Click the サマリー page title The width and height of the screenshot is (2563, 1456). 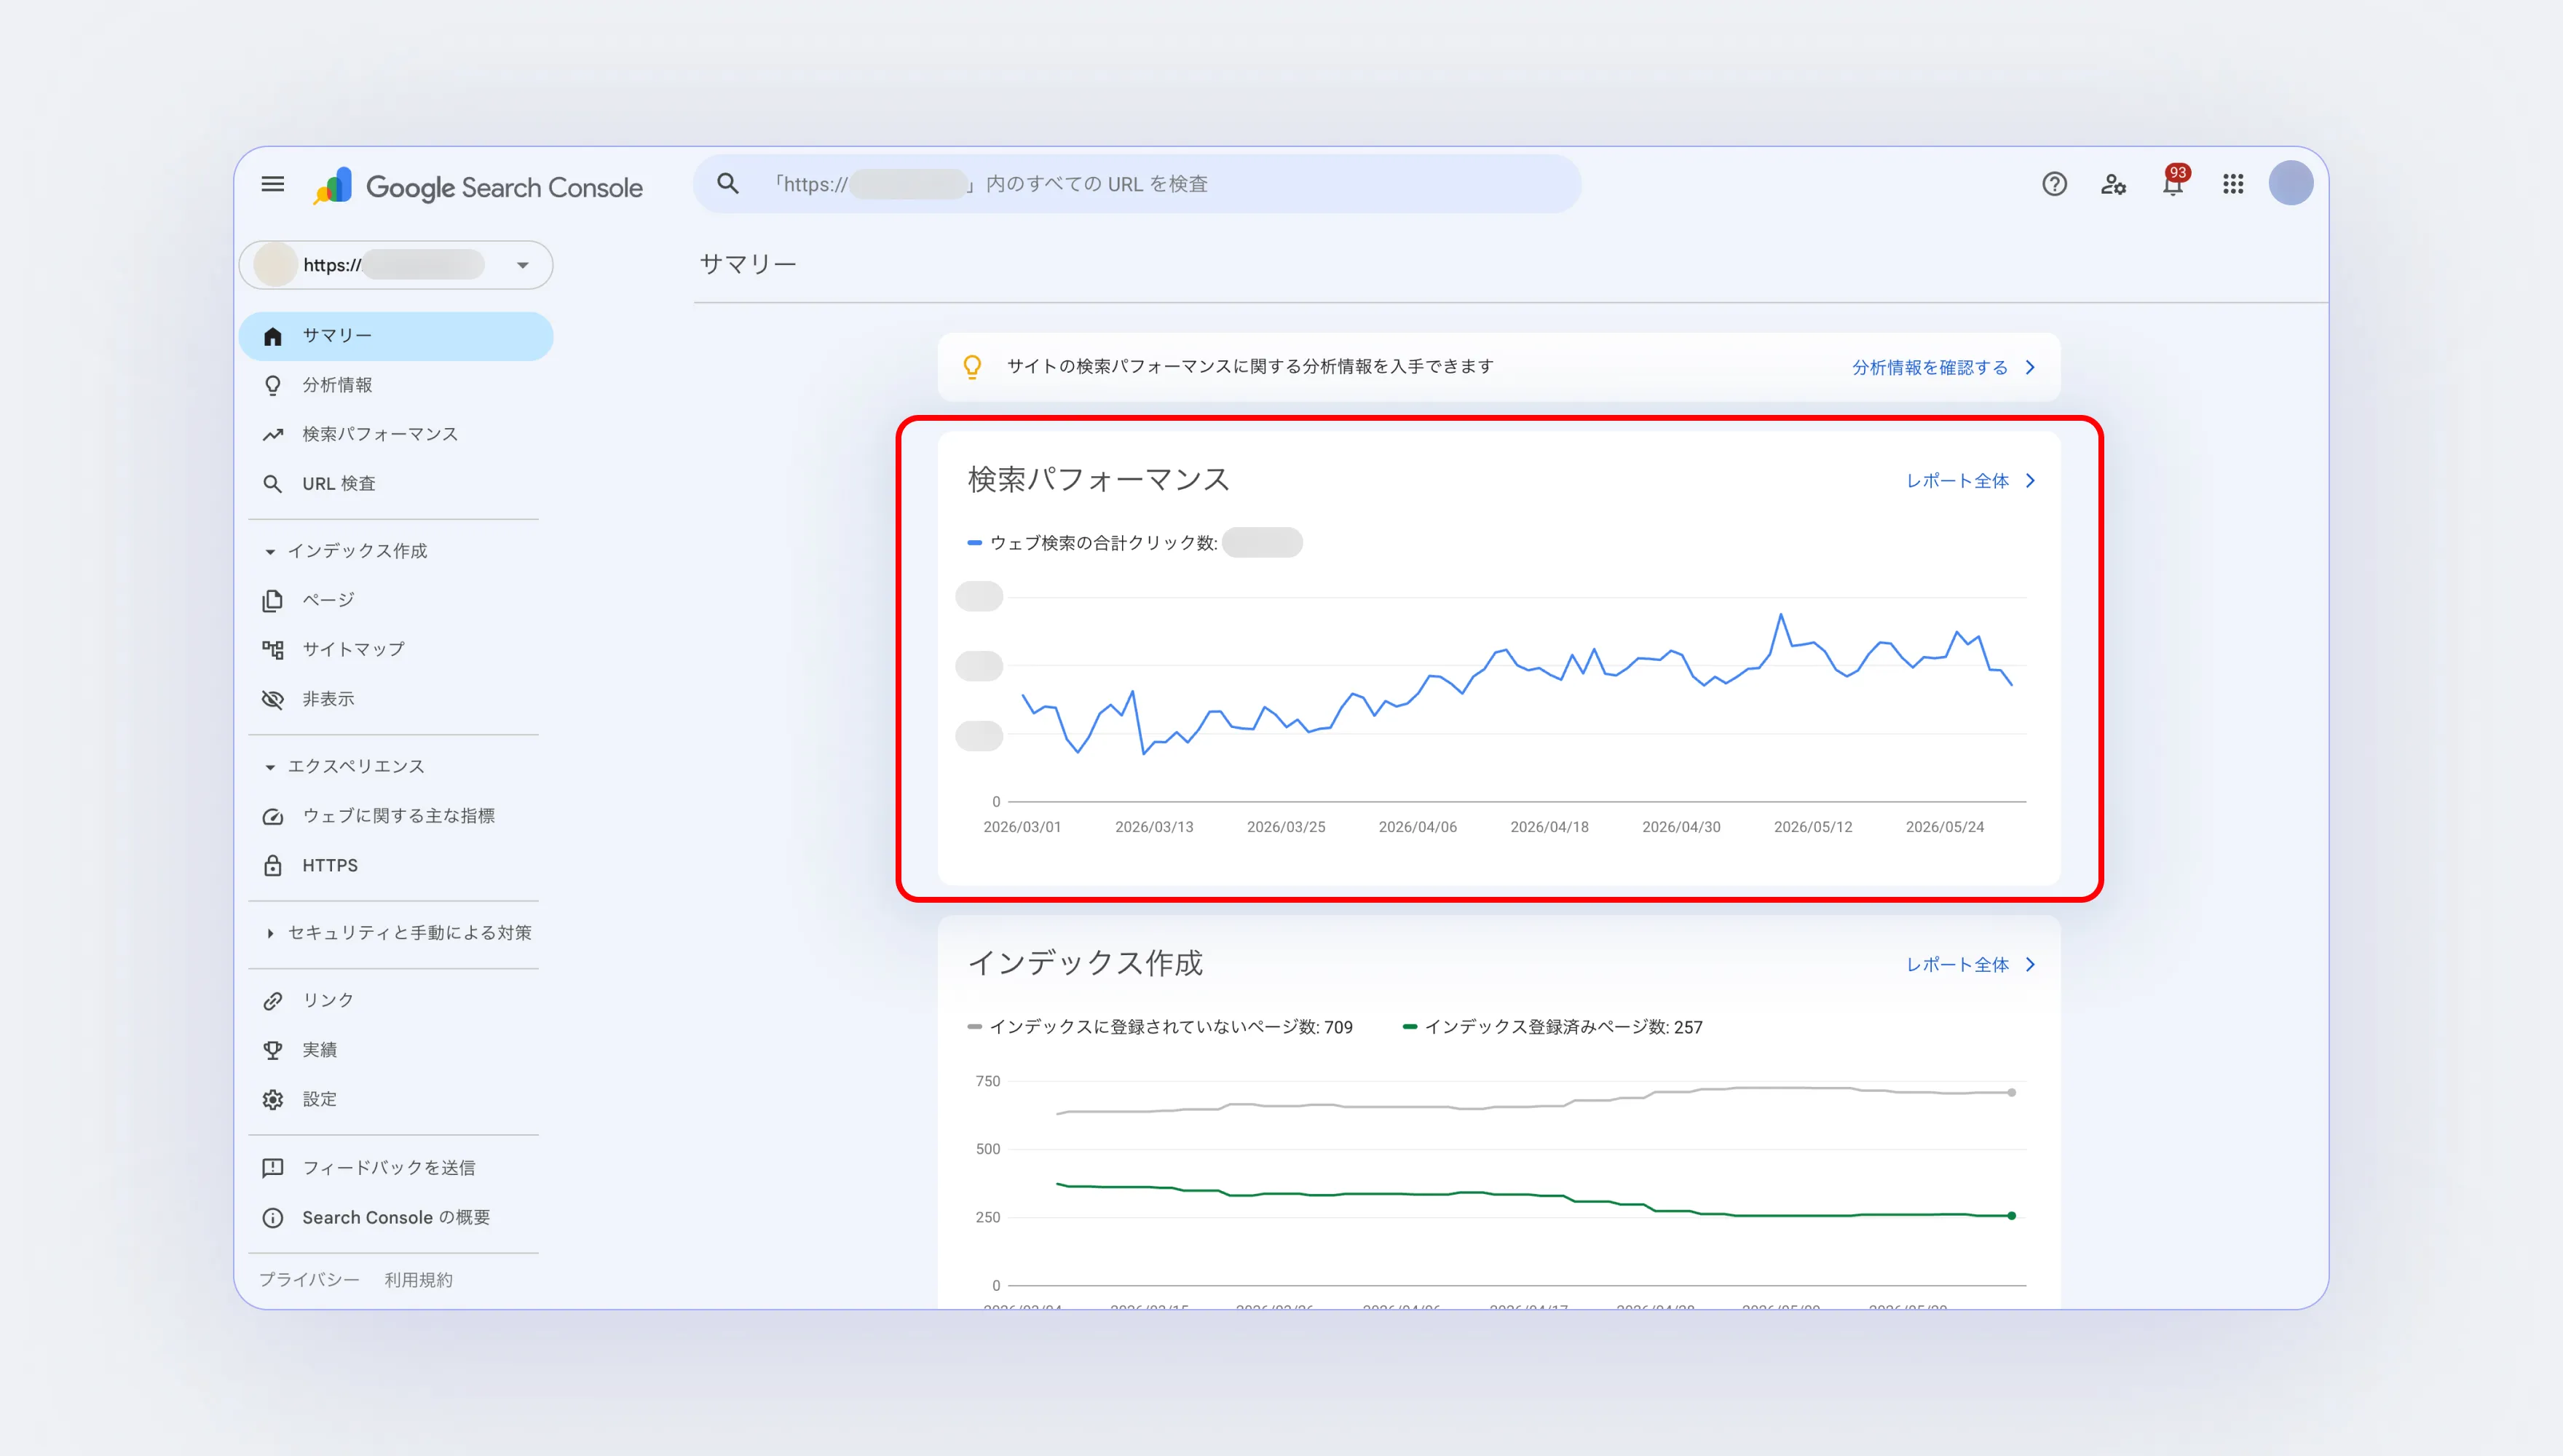[747, 264]
